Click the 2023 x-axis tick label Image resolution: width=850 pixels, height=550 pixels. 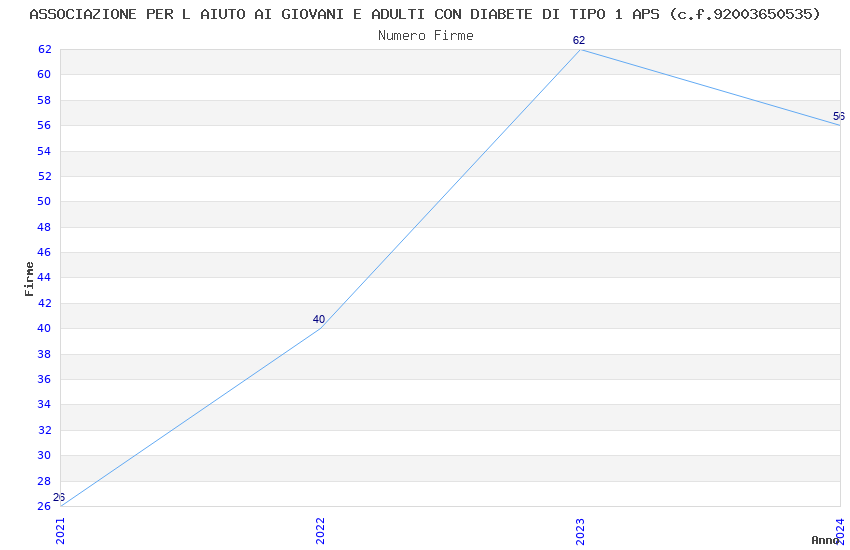pos(580,530)
